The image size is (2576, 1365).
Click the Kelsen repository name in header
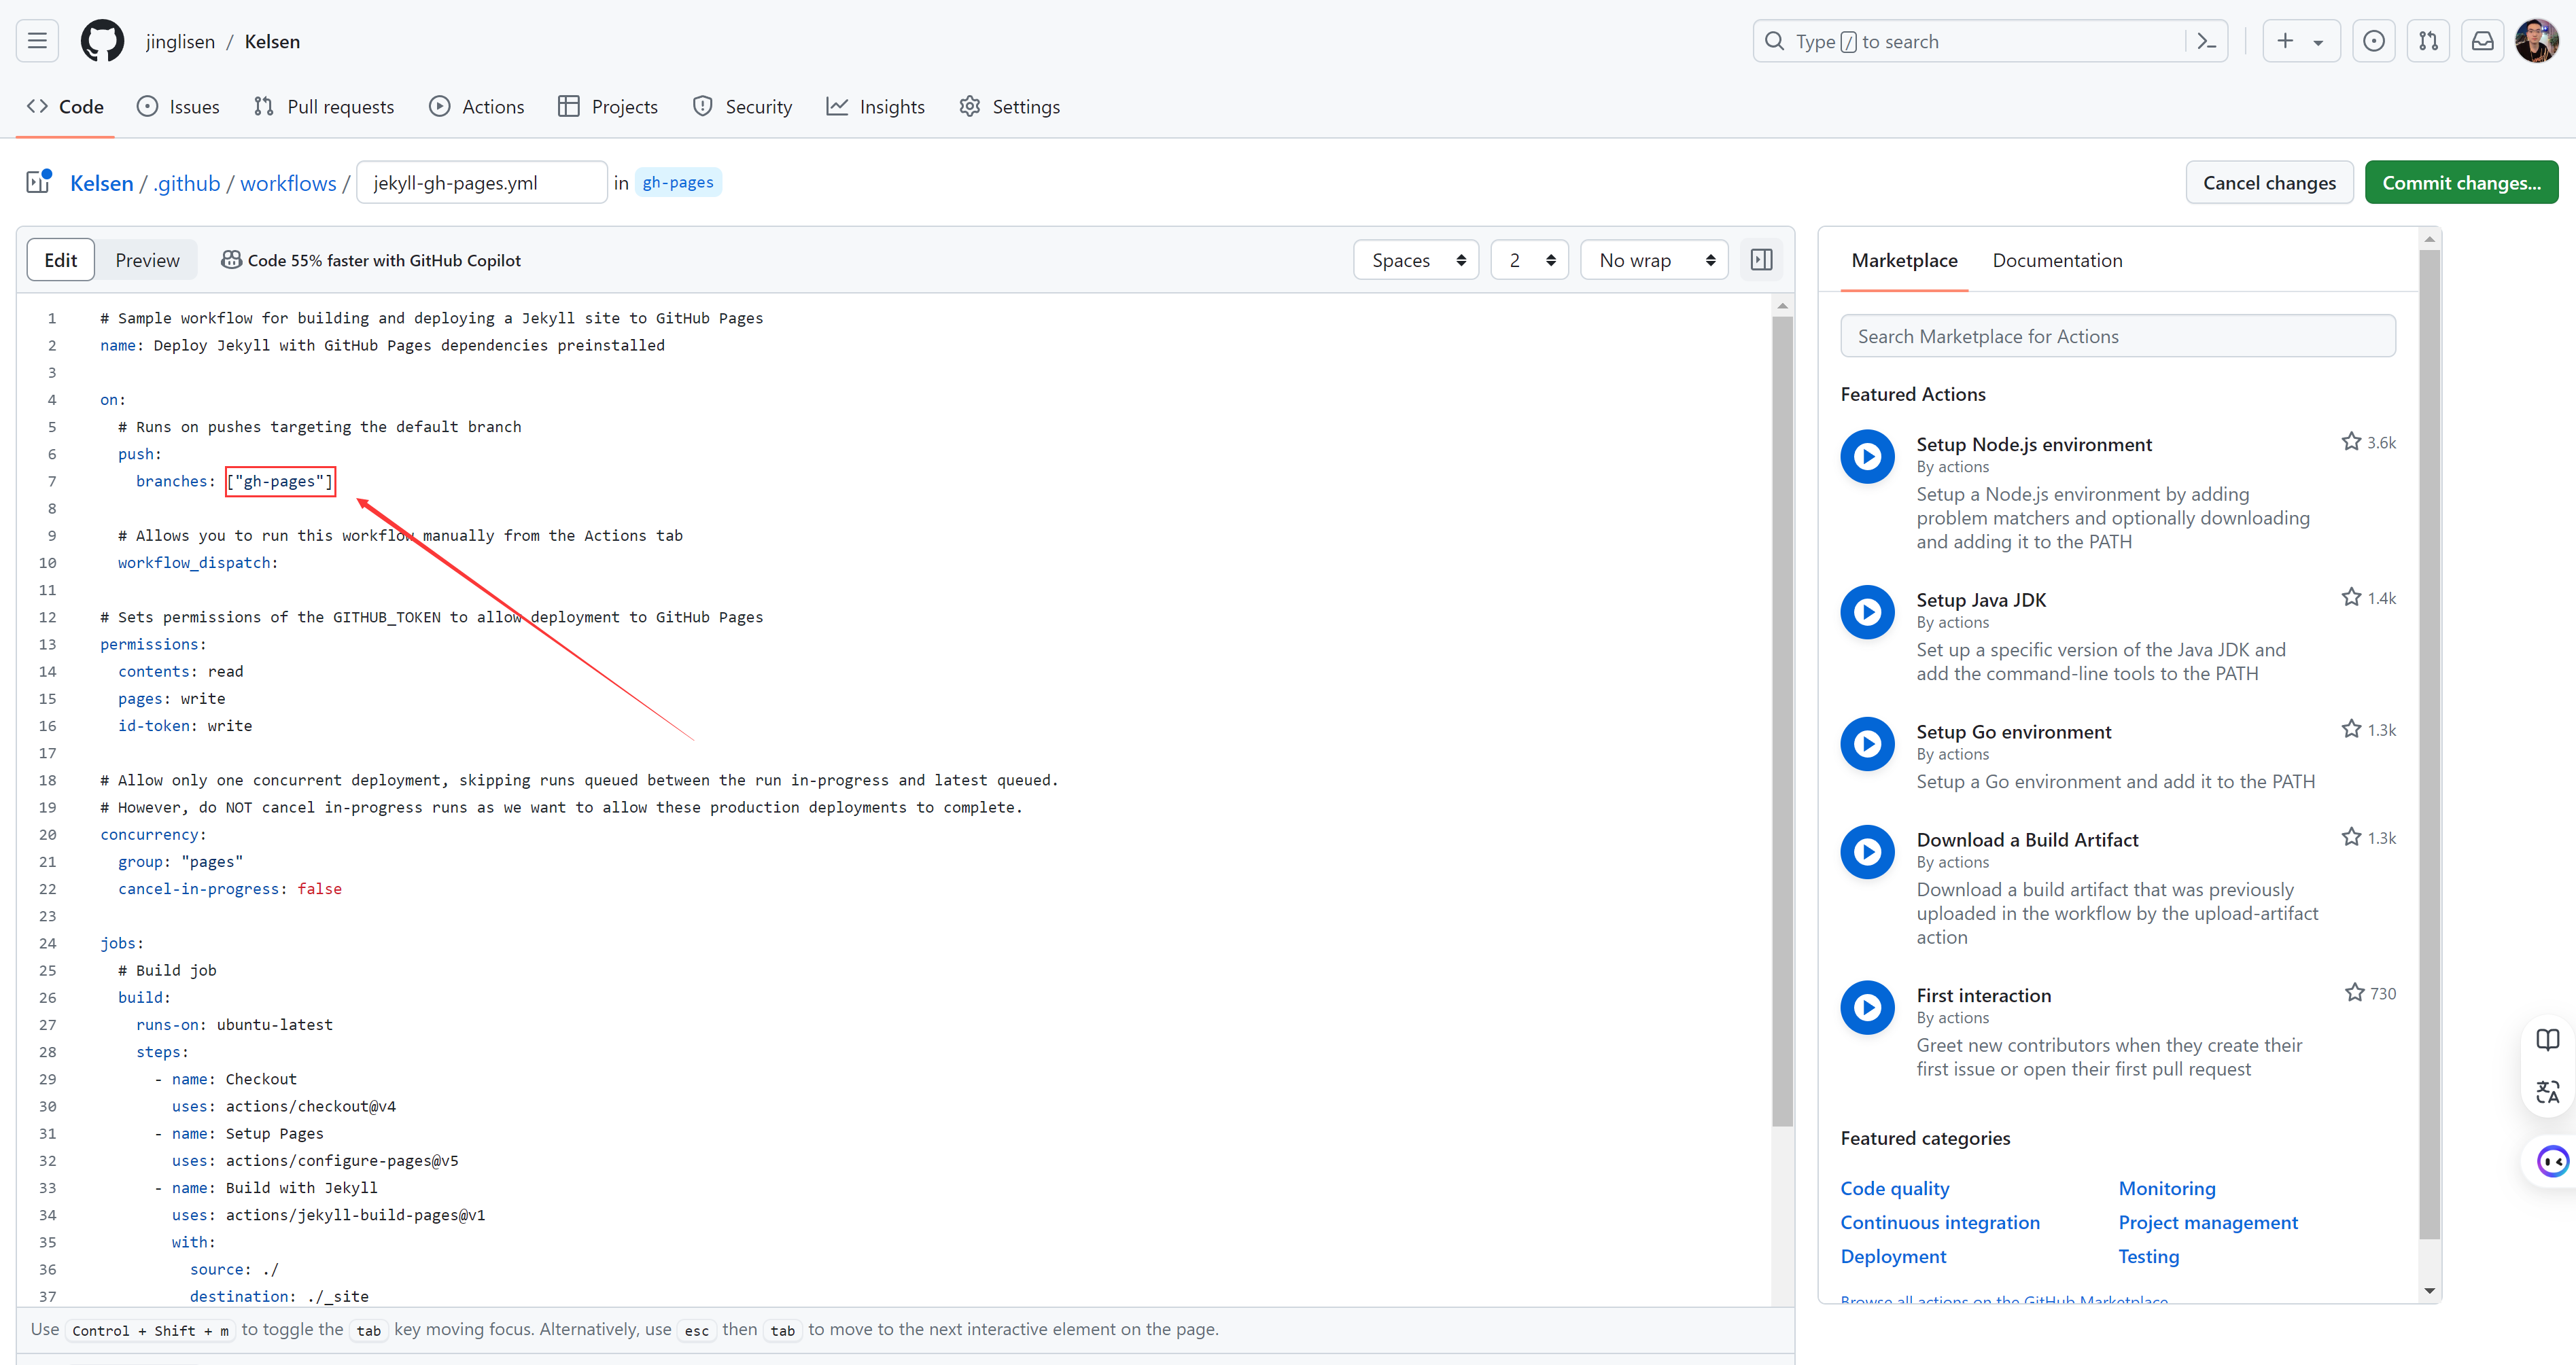(272, 41)
